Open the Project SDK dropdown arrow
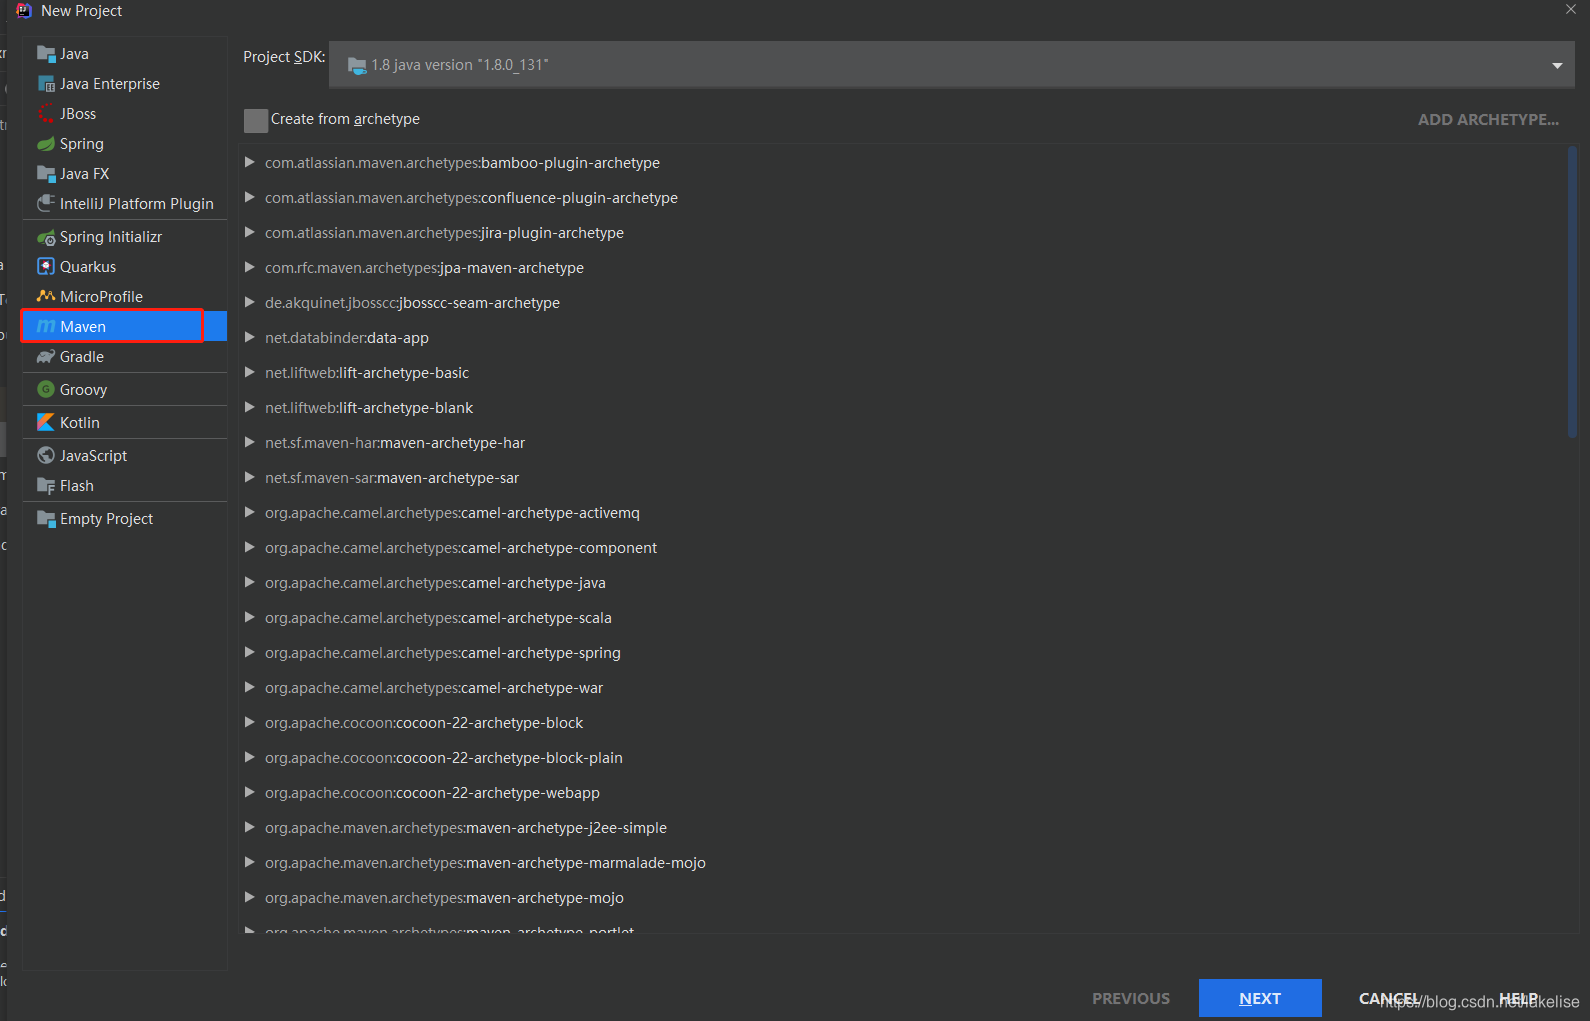The height and width of the screenshot is (1021, 1590). pos(1557,66)
